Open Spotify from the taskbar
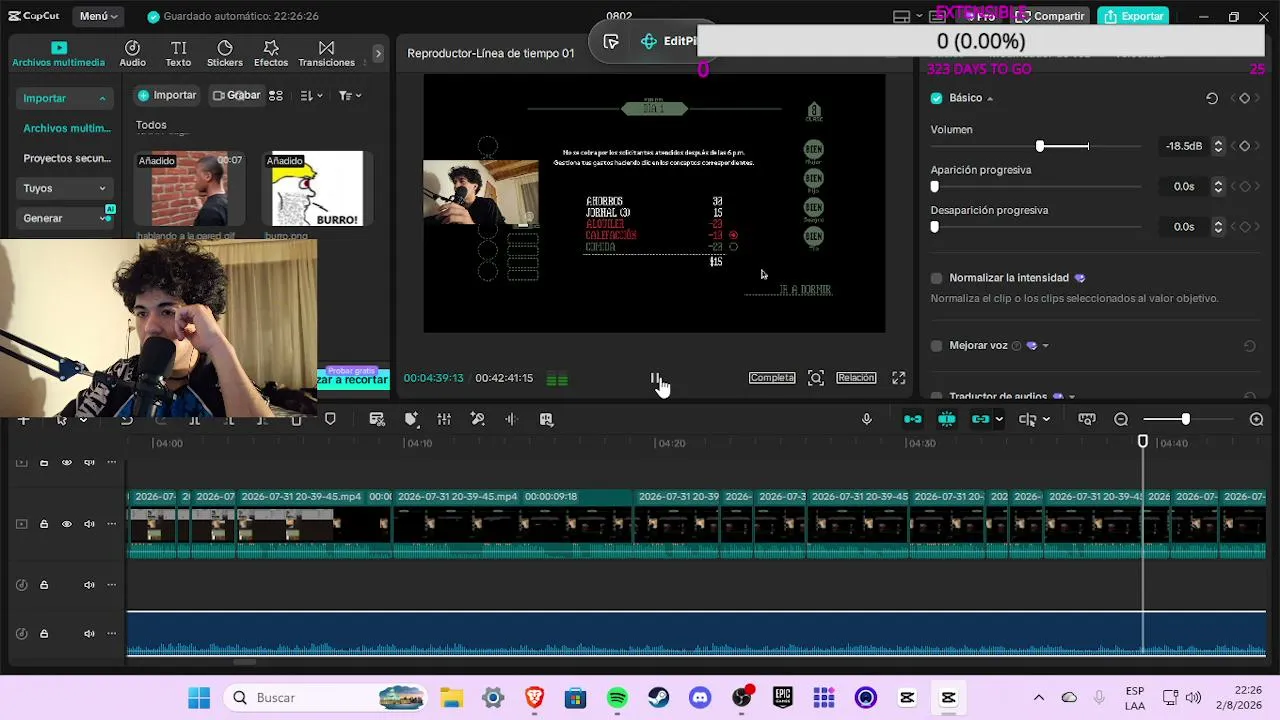 [617, 698]
